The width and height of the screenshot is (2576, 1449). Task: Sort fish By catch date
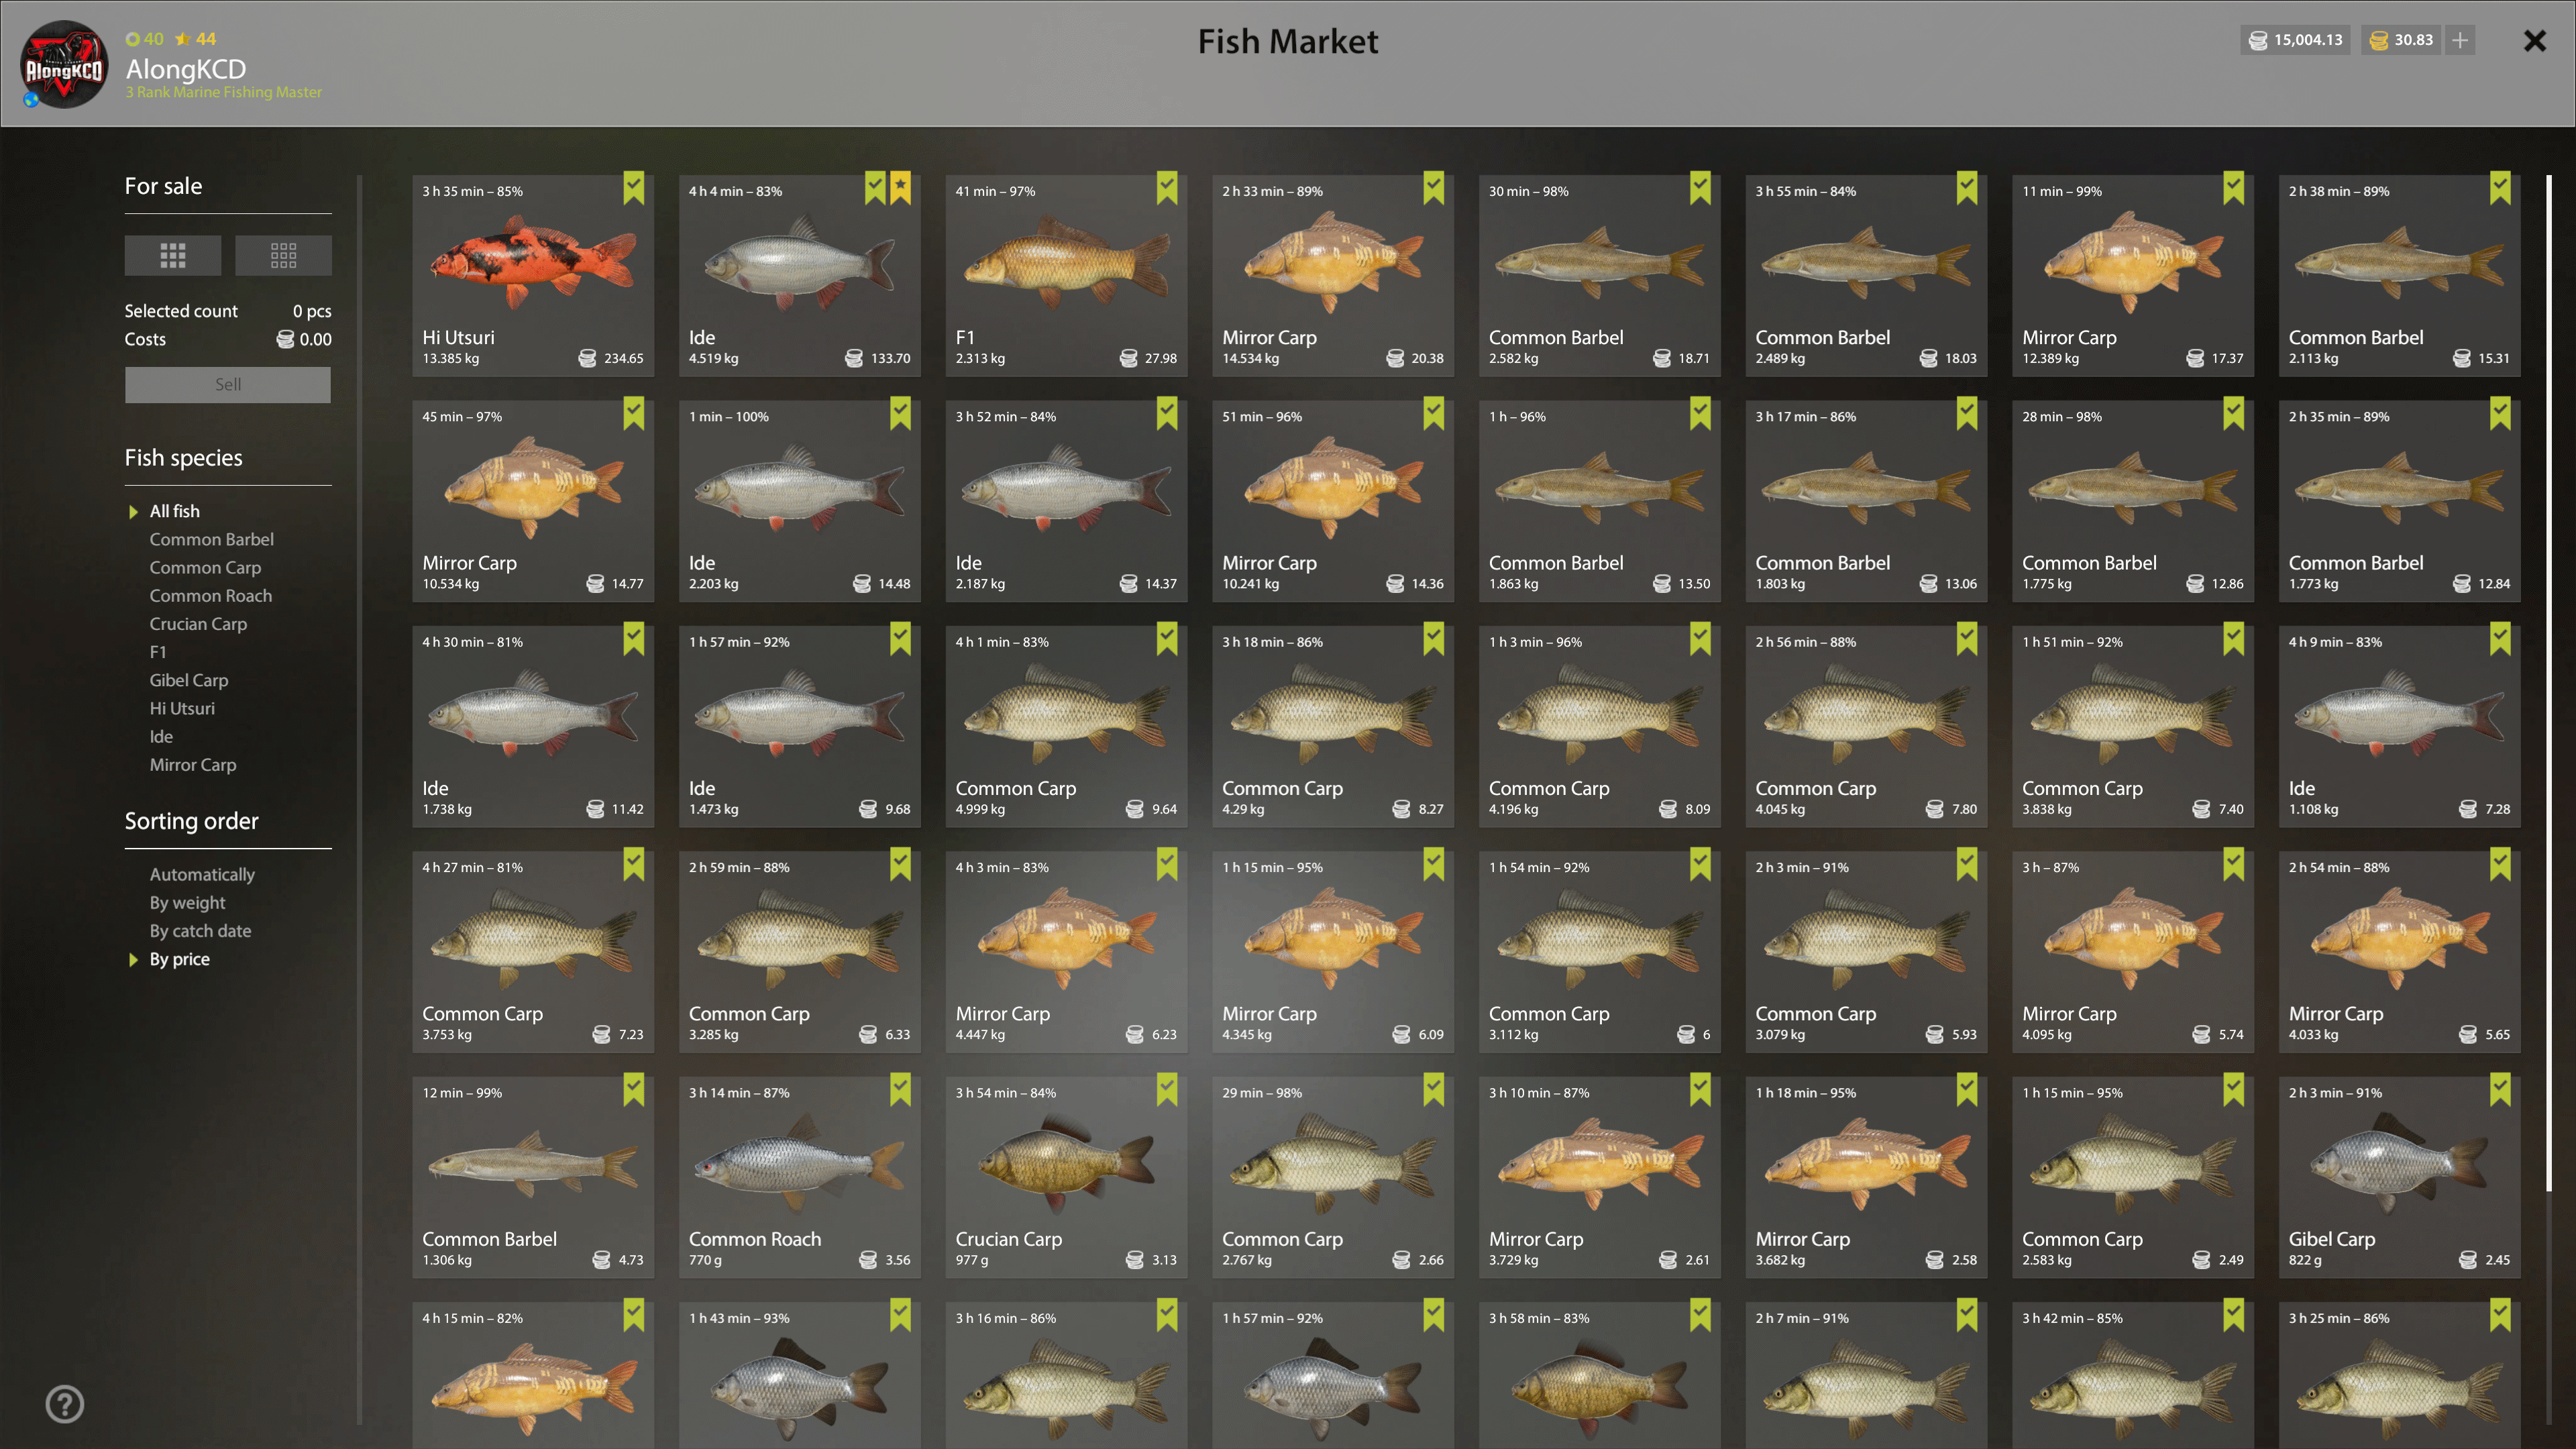(x=200, y=931)
